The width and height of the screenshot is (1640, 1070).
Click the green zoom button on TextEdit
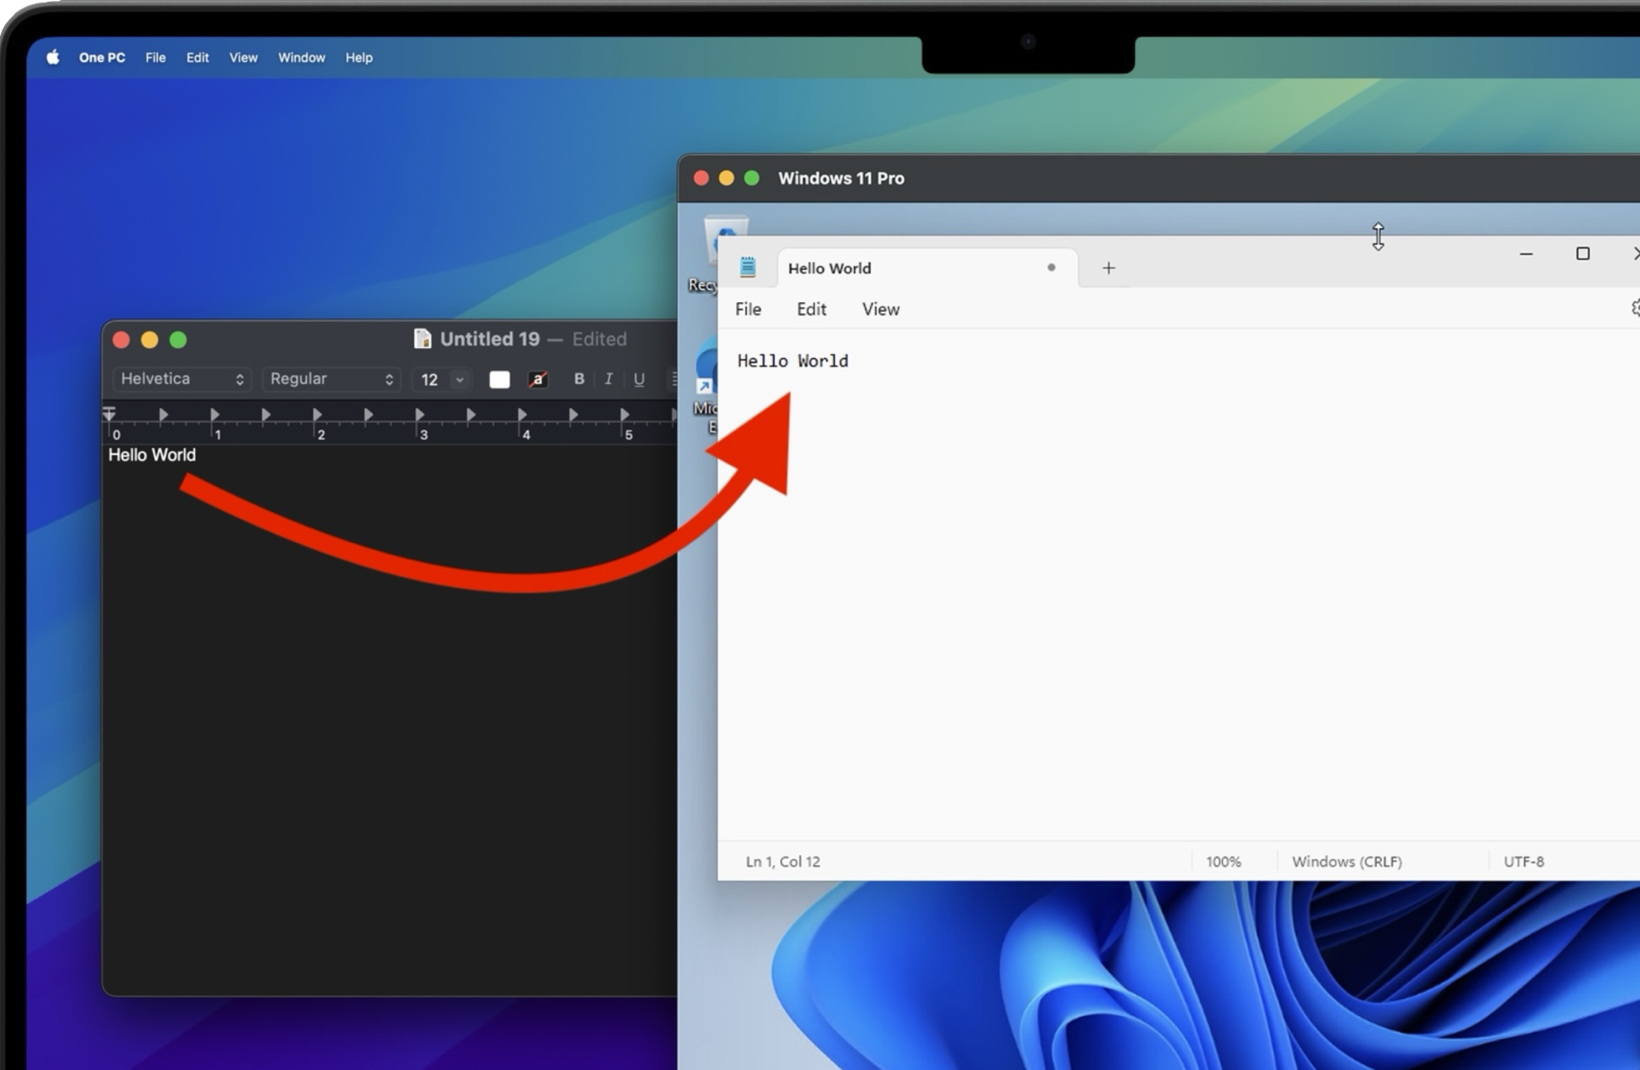pyautogui.click(x=177, y=339)
